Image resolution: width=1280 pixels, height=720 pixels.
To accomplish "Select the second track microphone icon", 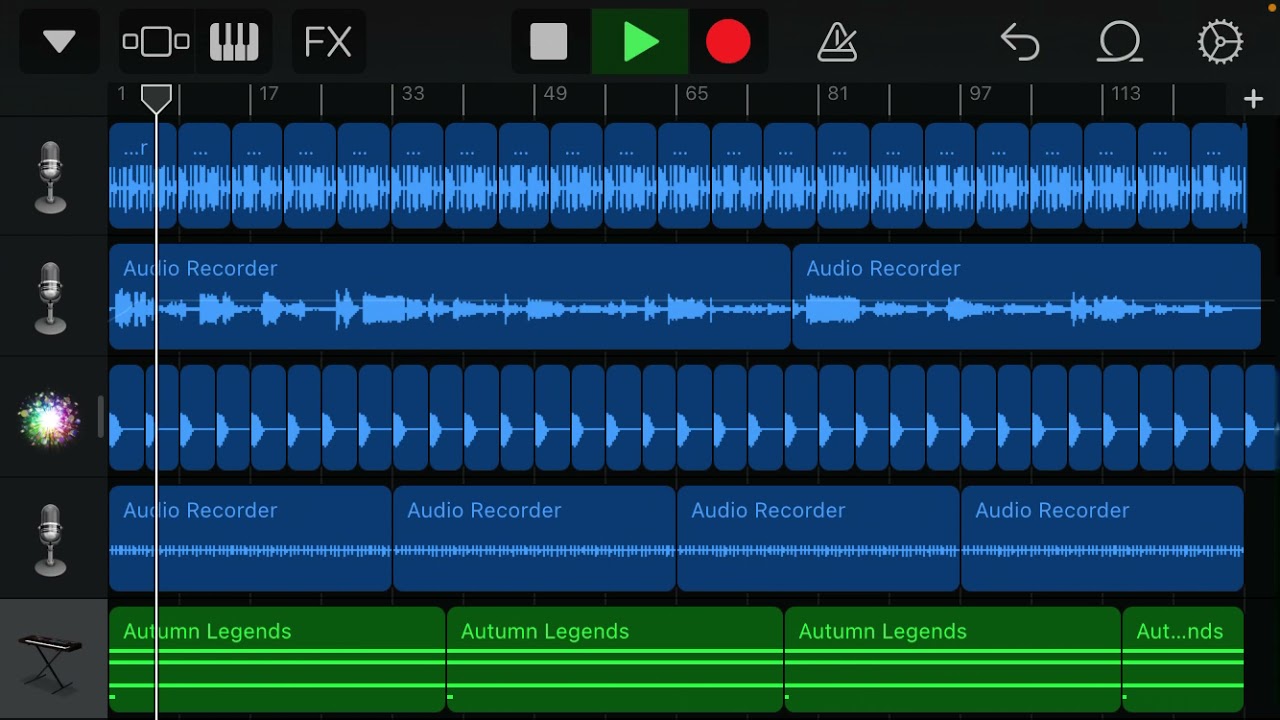I will click(x=50, y=298).
